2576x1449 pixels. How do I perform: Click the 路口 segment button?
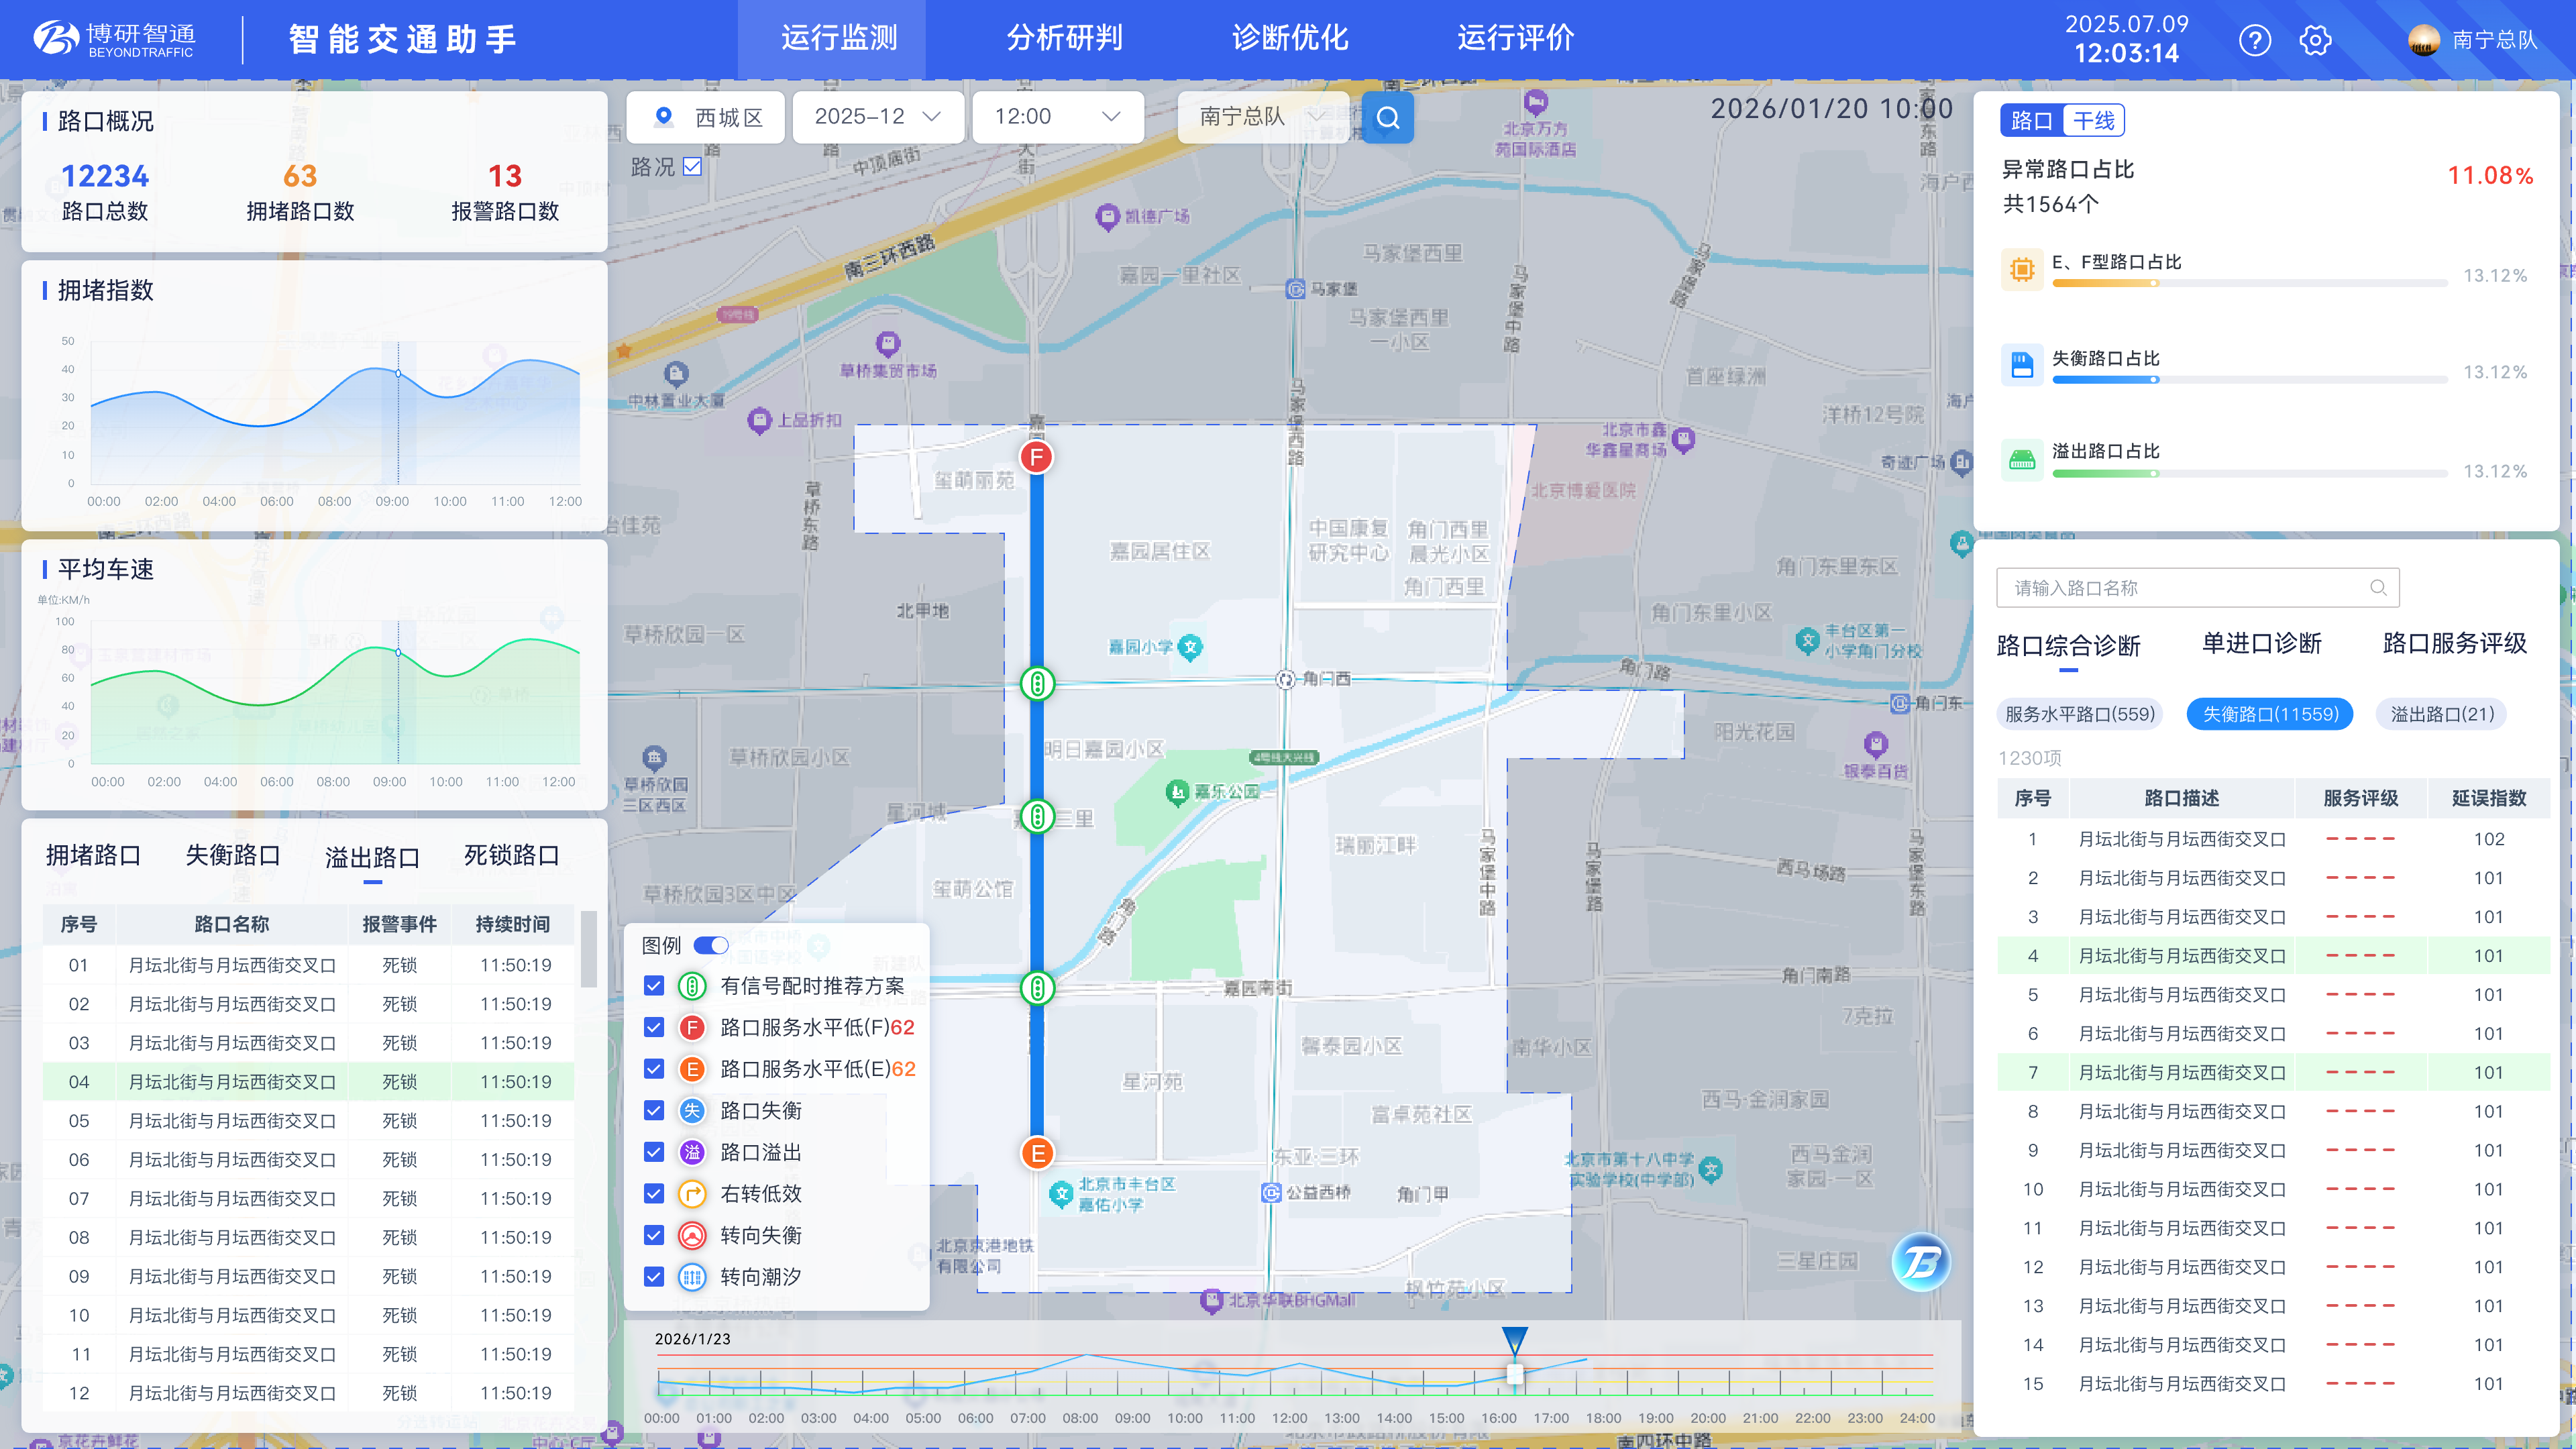[x=2031, y=121]
